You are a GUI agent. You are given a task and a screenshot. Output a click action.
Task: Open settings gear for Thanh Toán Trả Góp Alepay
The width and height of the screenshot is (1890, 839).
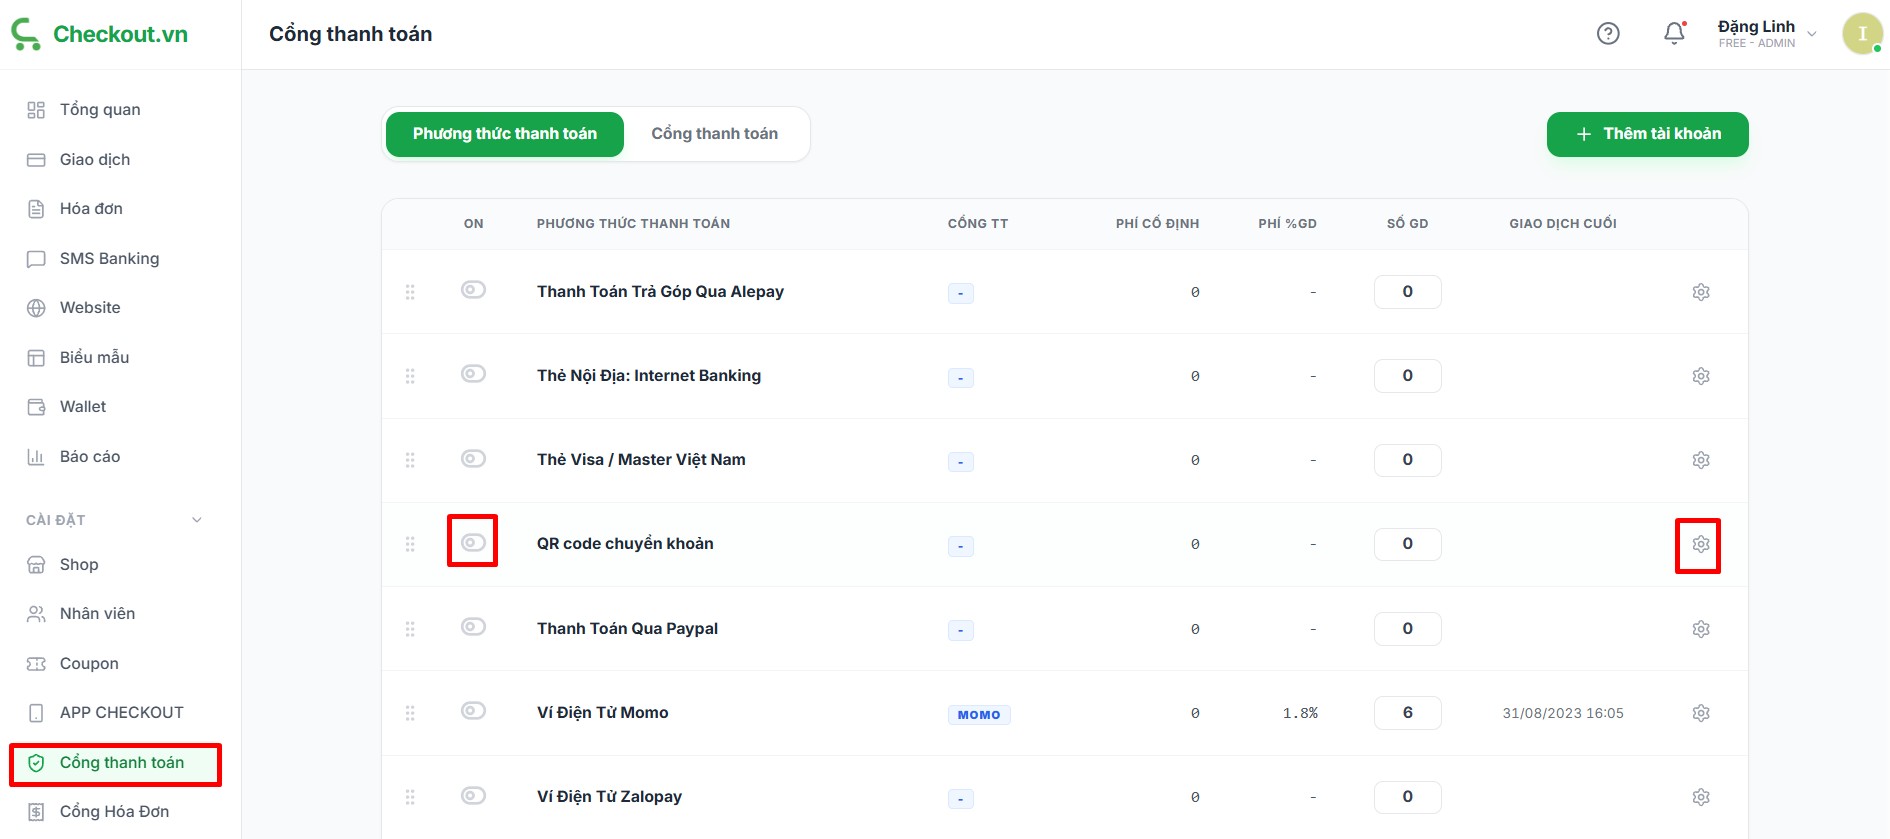tap(1700, 292)
